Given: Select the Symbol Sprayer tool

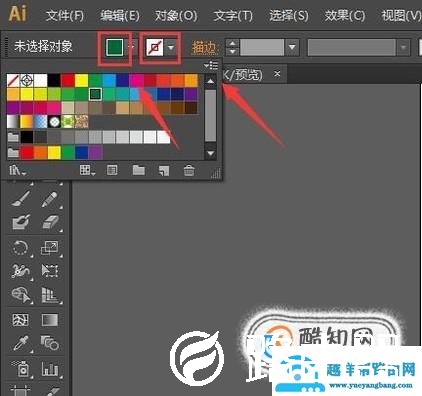Looking at the screenshot, I should coord(21,368).
